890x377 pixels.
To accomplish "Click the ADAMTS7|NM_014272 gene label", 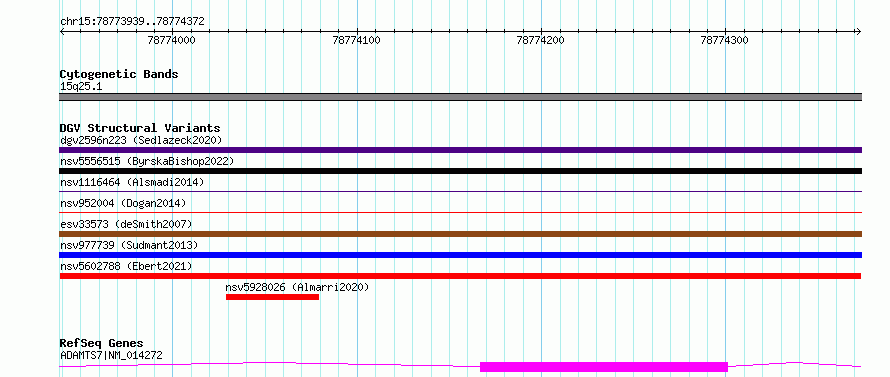I will [111, 355].
